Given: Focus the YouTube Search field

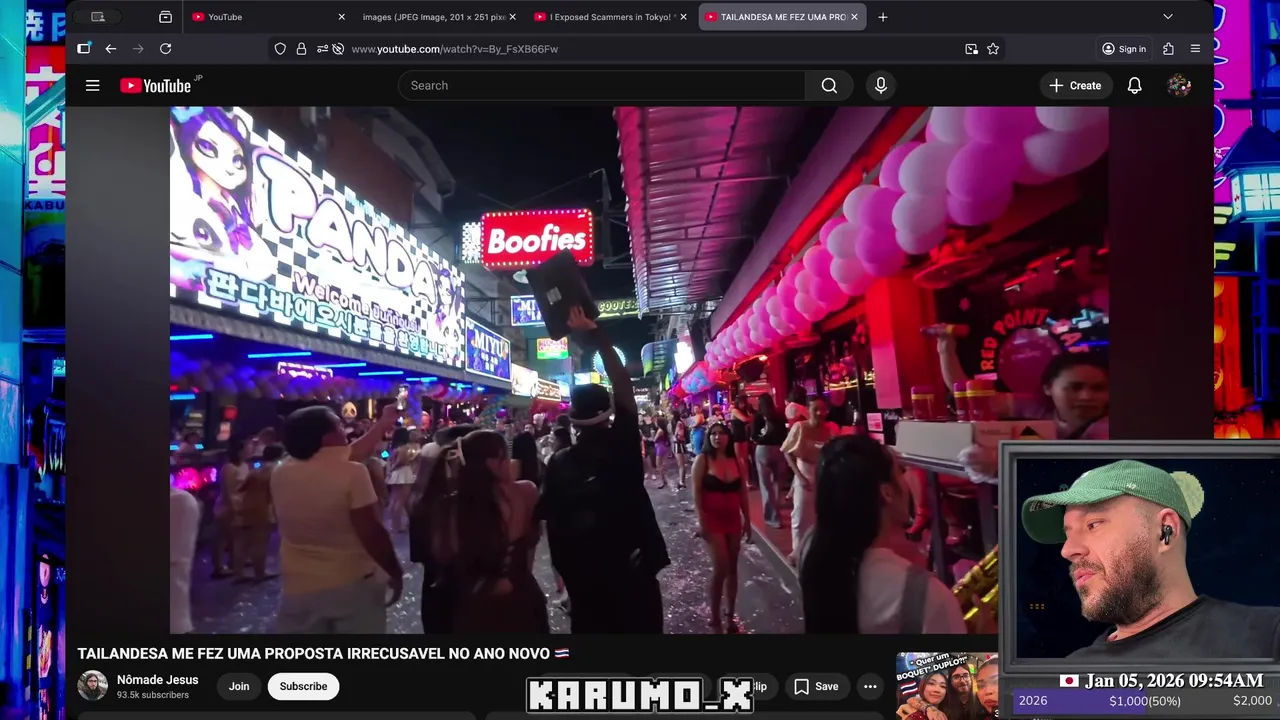Looking at the screenshot, I should tap(602, 86).
